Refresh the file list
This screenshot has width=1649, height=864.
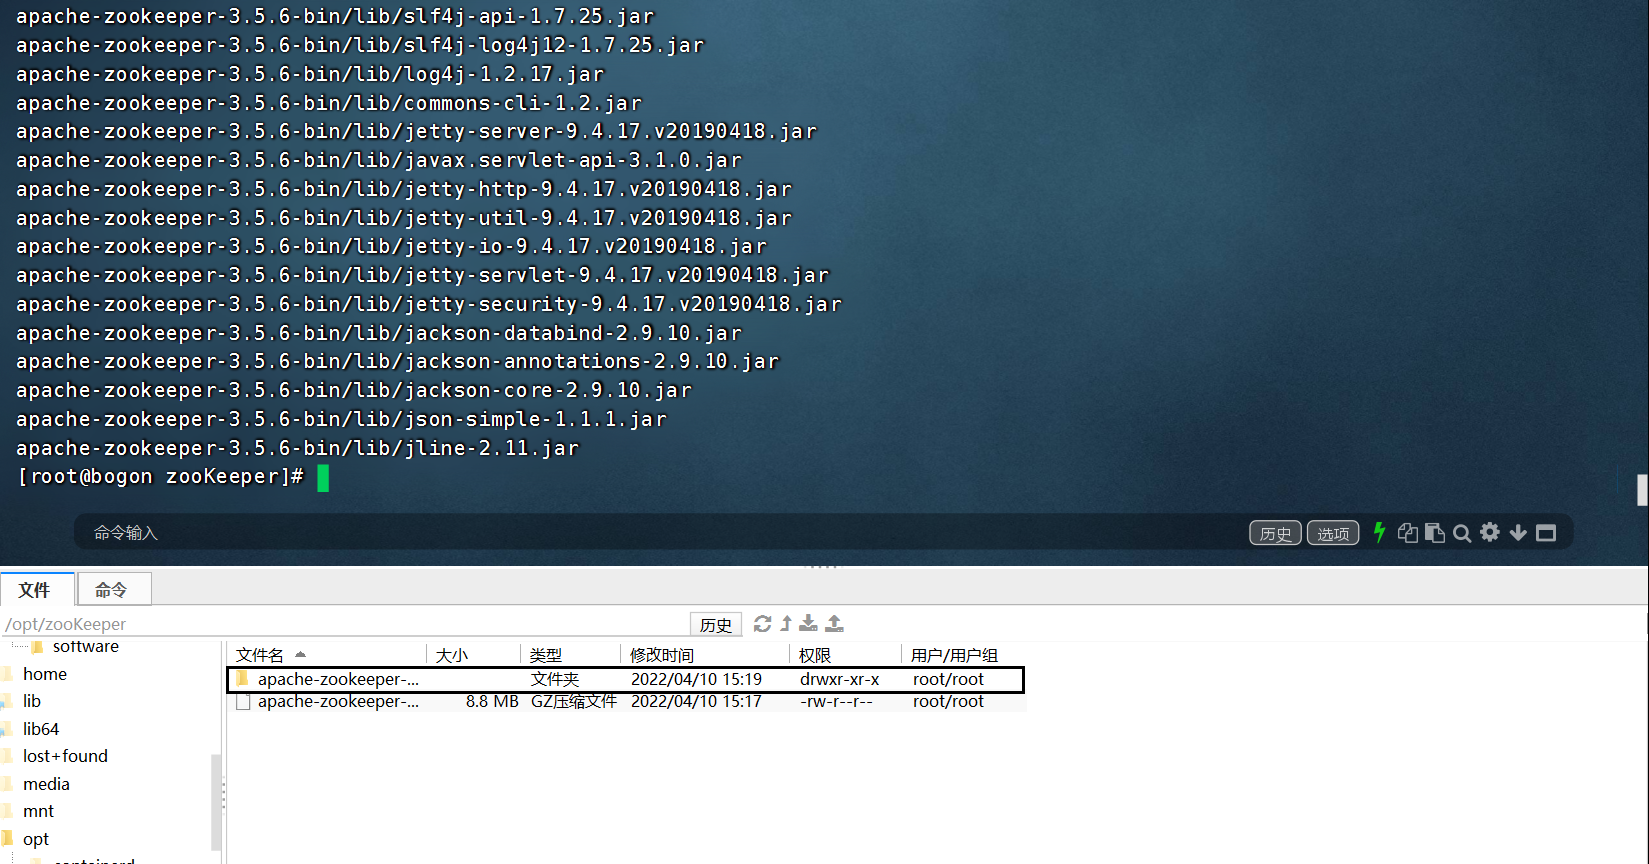tap(762, 624)
